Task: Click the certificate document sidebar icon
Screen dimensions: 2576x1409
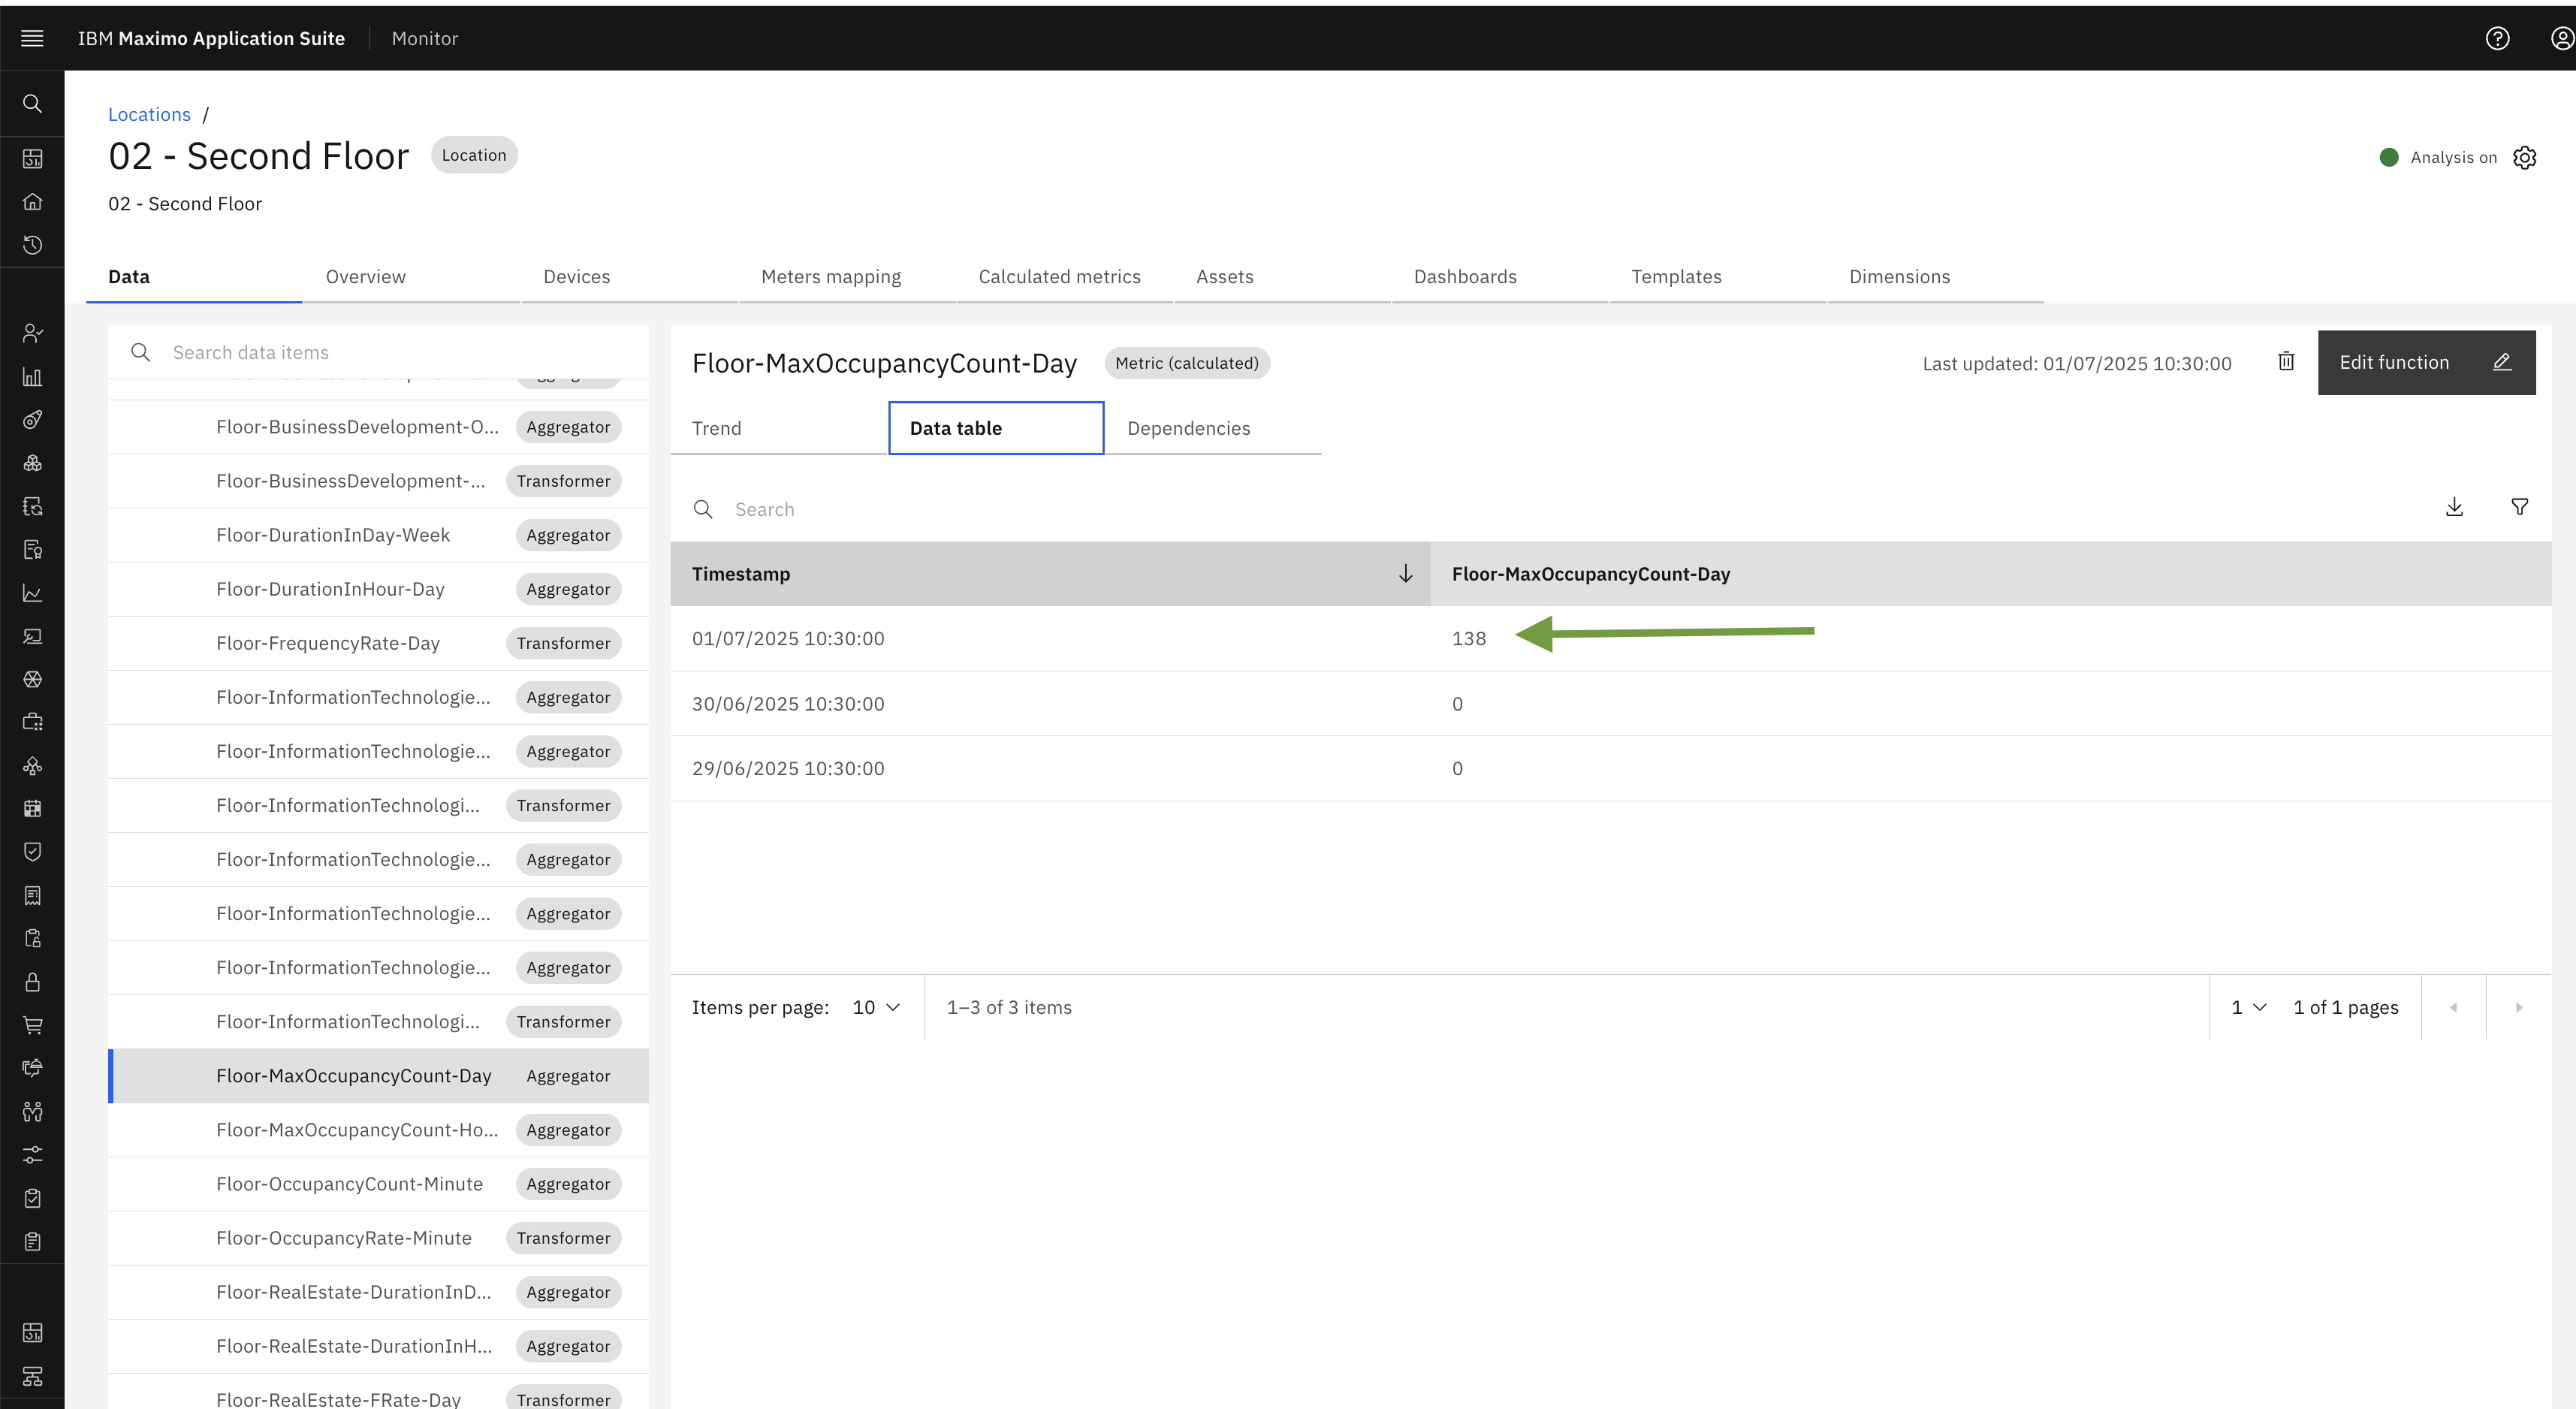Action: pos(32,549)
